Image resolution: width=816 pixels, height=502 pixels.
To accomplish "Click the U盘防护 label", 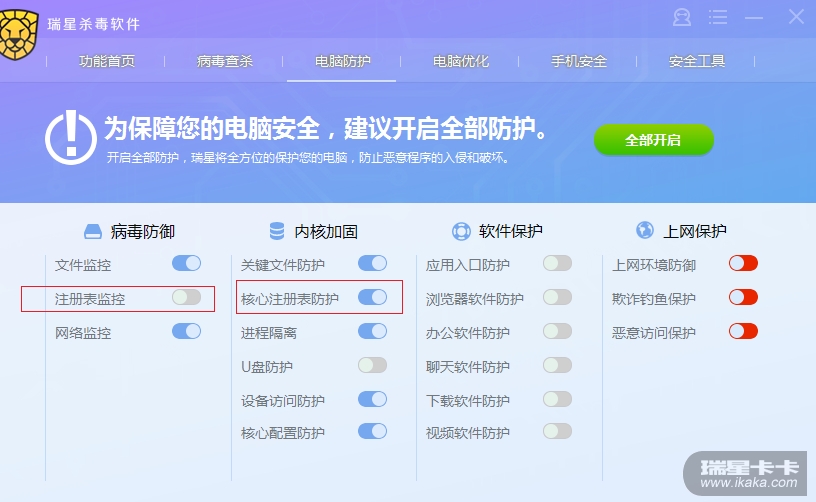I will [266, 367].
